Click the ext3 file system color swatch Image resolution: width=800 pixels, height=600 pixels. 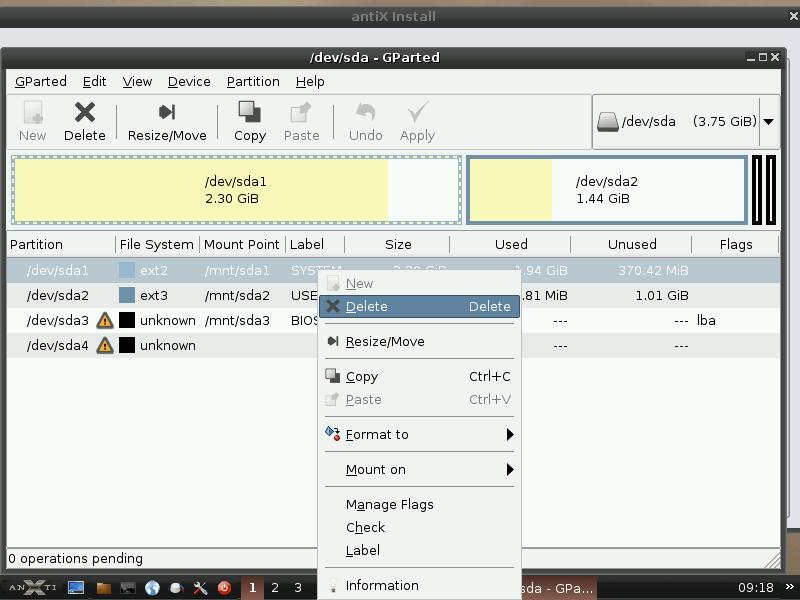tap(127, 295)
